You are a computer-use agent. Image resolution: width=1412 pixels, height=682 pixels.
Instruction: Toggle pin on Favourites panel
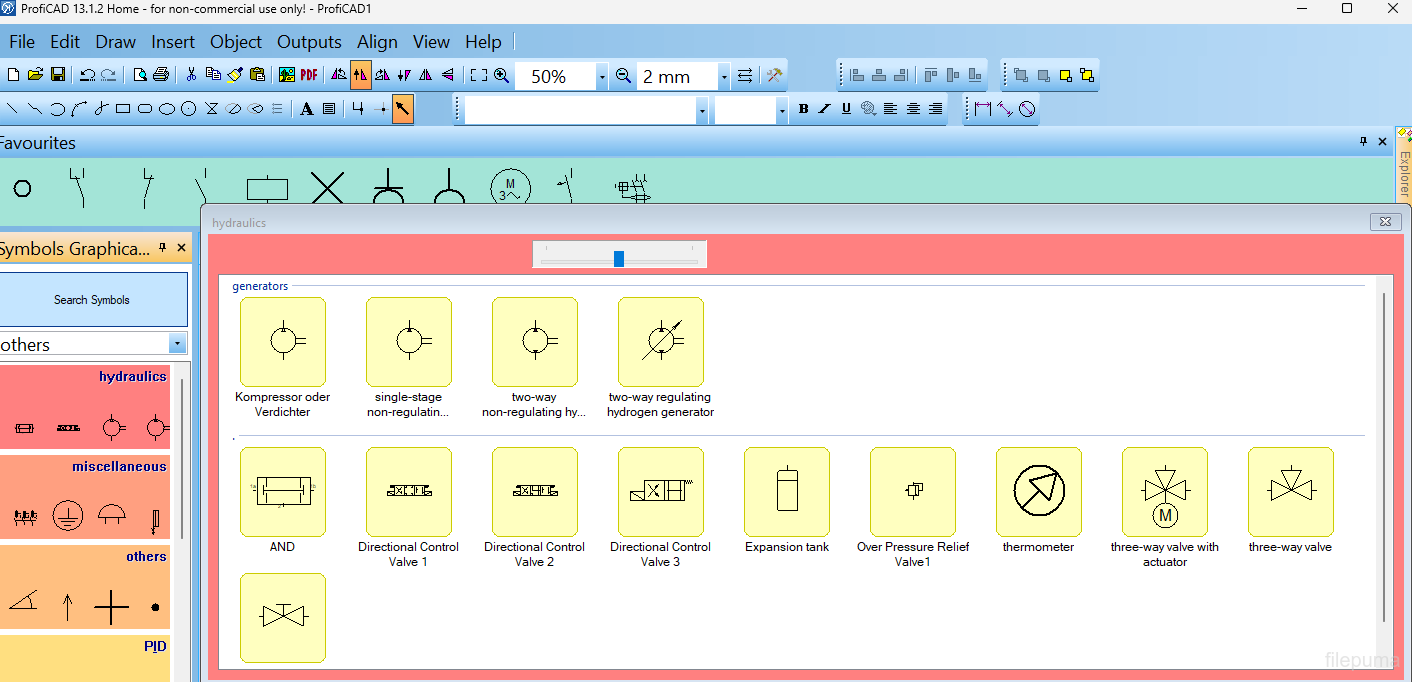(1363, 142)
